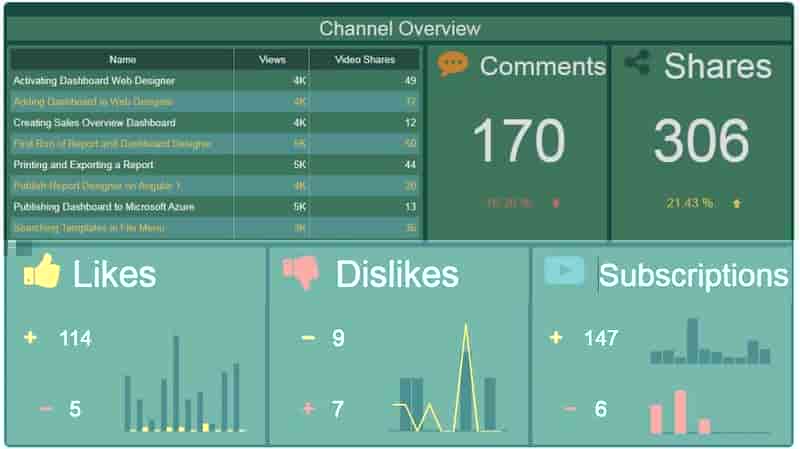Screen dimensions: 800x449
Task: Select row Searching Templates in File Menu
Action: point(215,228)
